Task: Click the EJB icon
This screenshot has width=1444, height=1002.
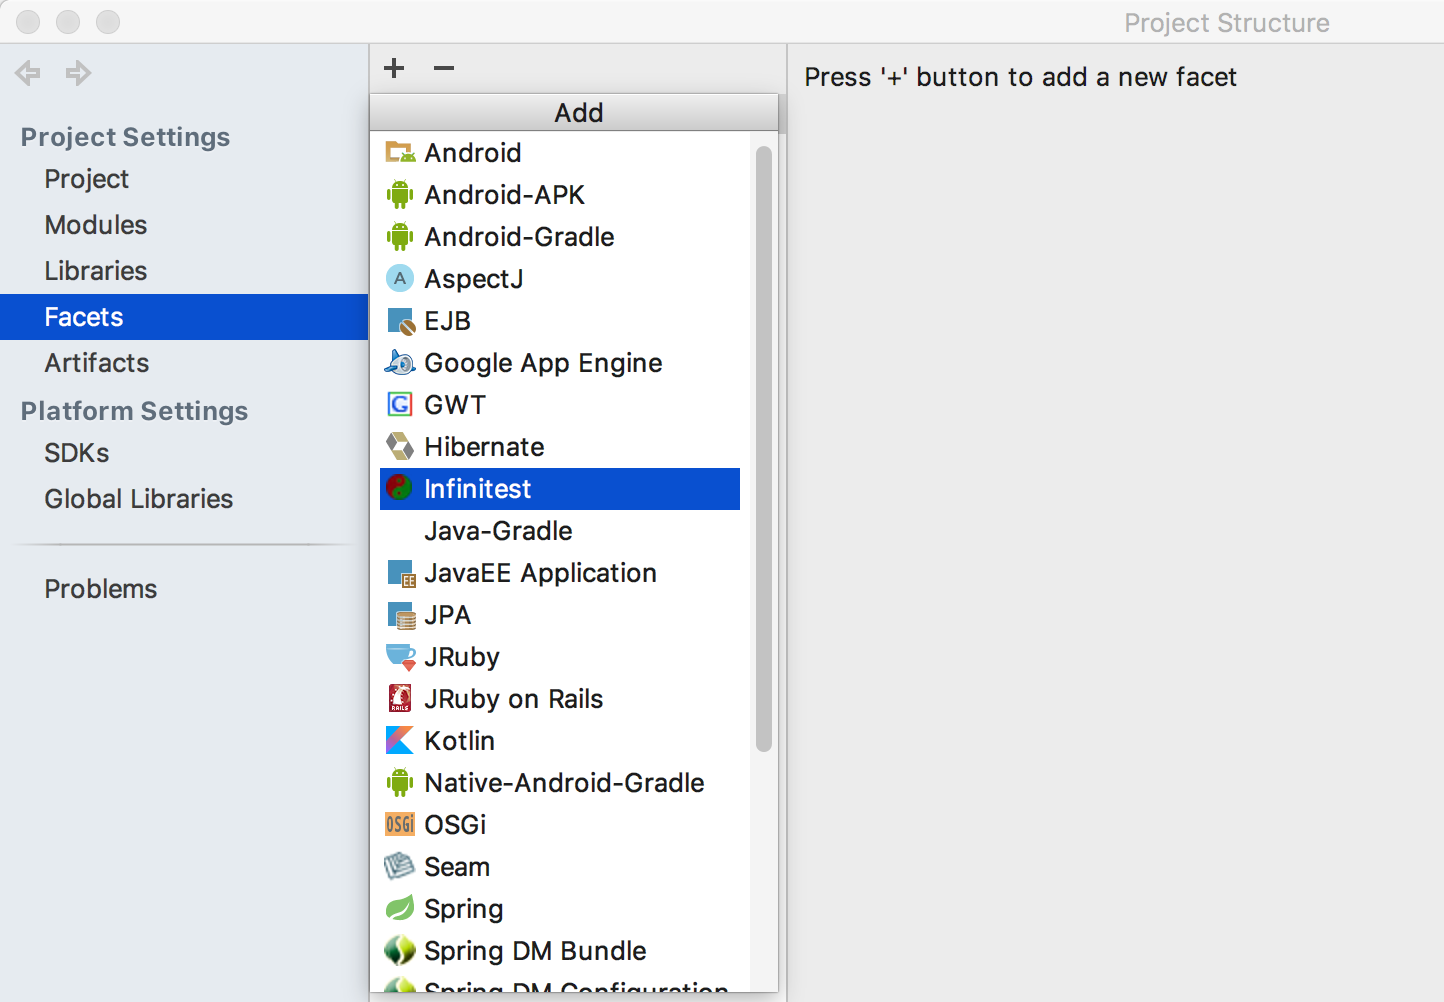Action: click(x=400, y=321)
